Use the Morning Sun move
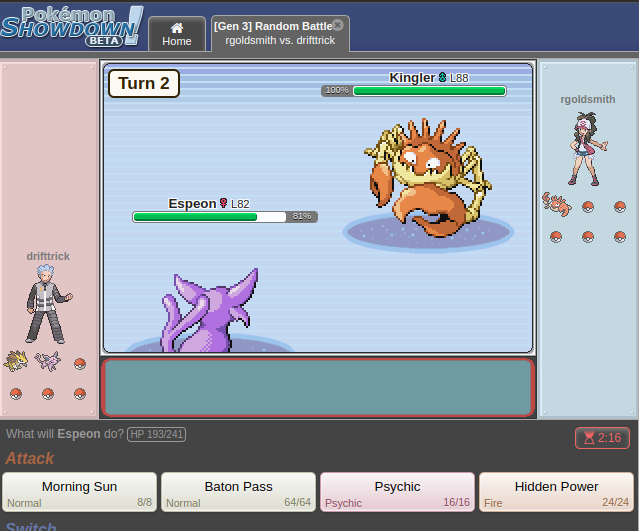The width and height of the screenshot is (639, 531). coord(79,492)
